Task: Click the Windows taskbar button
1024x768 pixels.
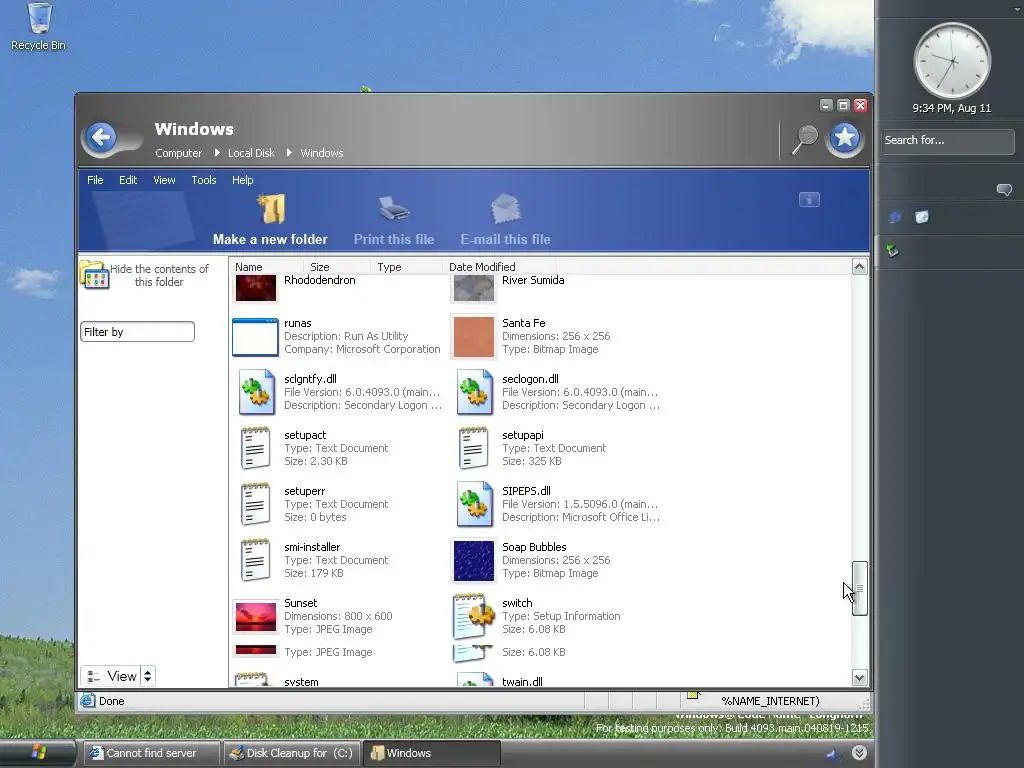Action: 431,753
